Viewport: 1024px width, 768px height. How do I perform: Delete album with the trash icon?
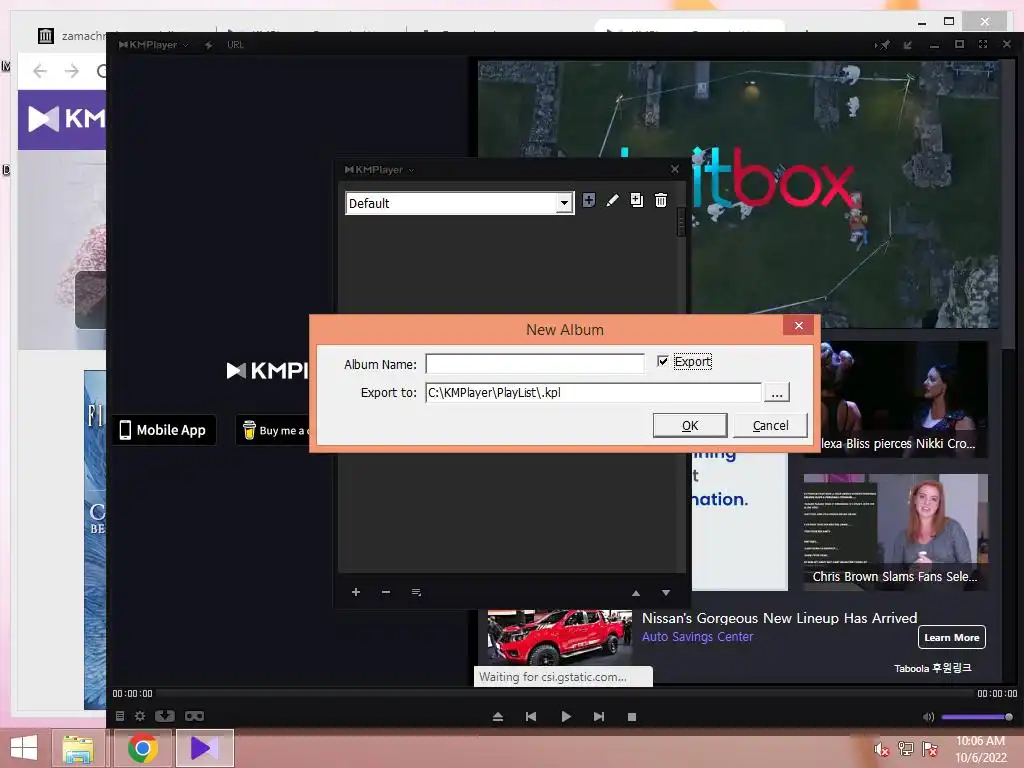[661, 200]
